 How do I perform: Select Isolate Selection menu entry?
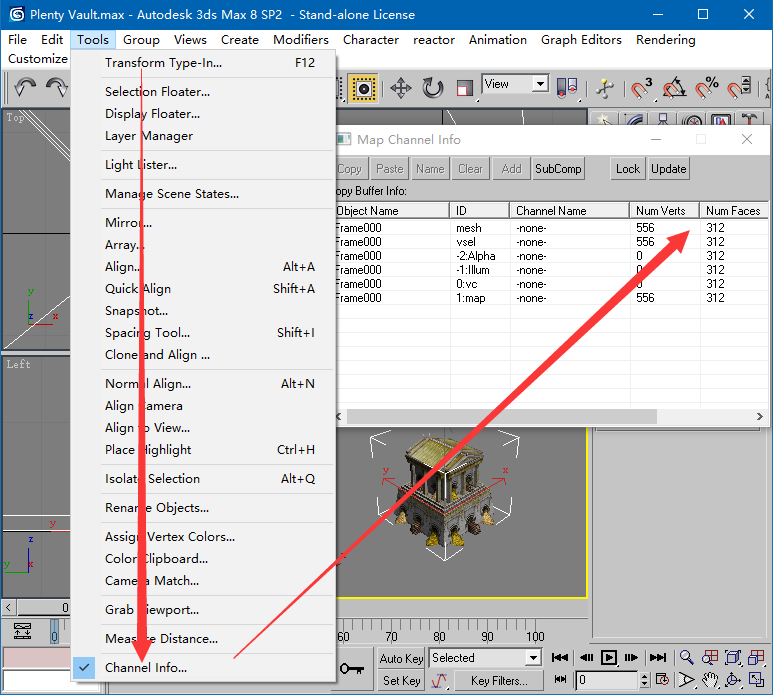[203, 479]
